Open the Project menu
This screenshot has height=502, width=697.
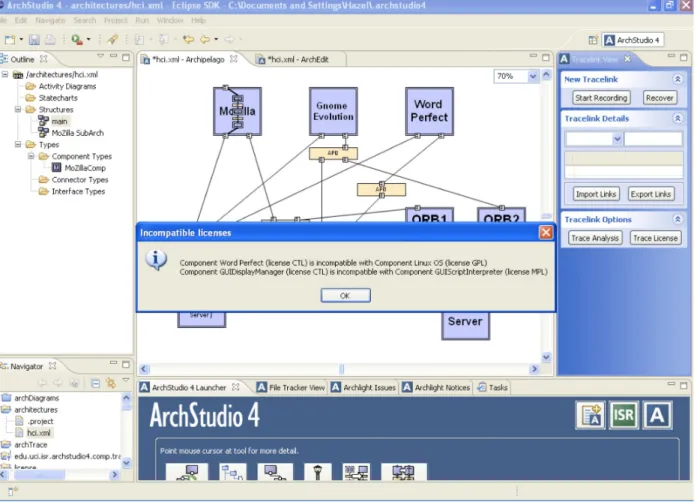click(x=116, y=20)
